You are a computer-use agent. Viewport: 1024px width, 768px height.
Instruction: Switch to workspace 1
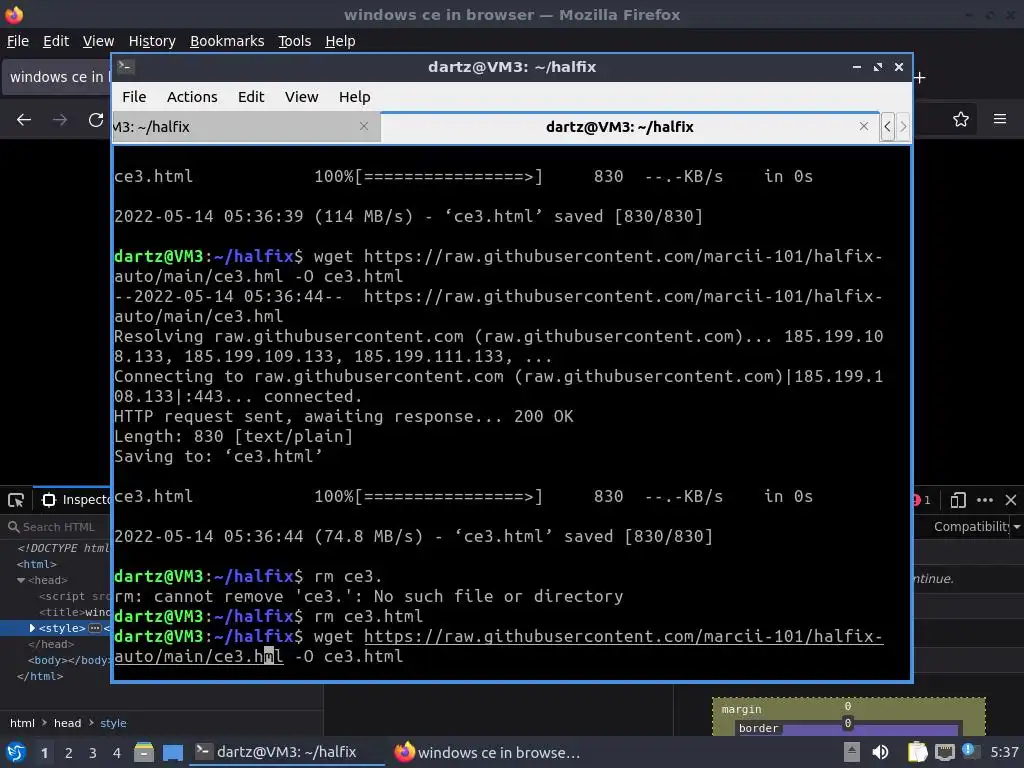click(44, 753)
